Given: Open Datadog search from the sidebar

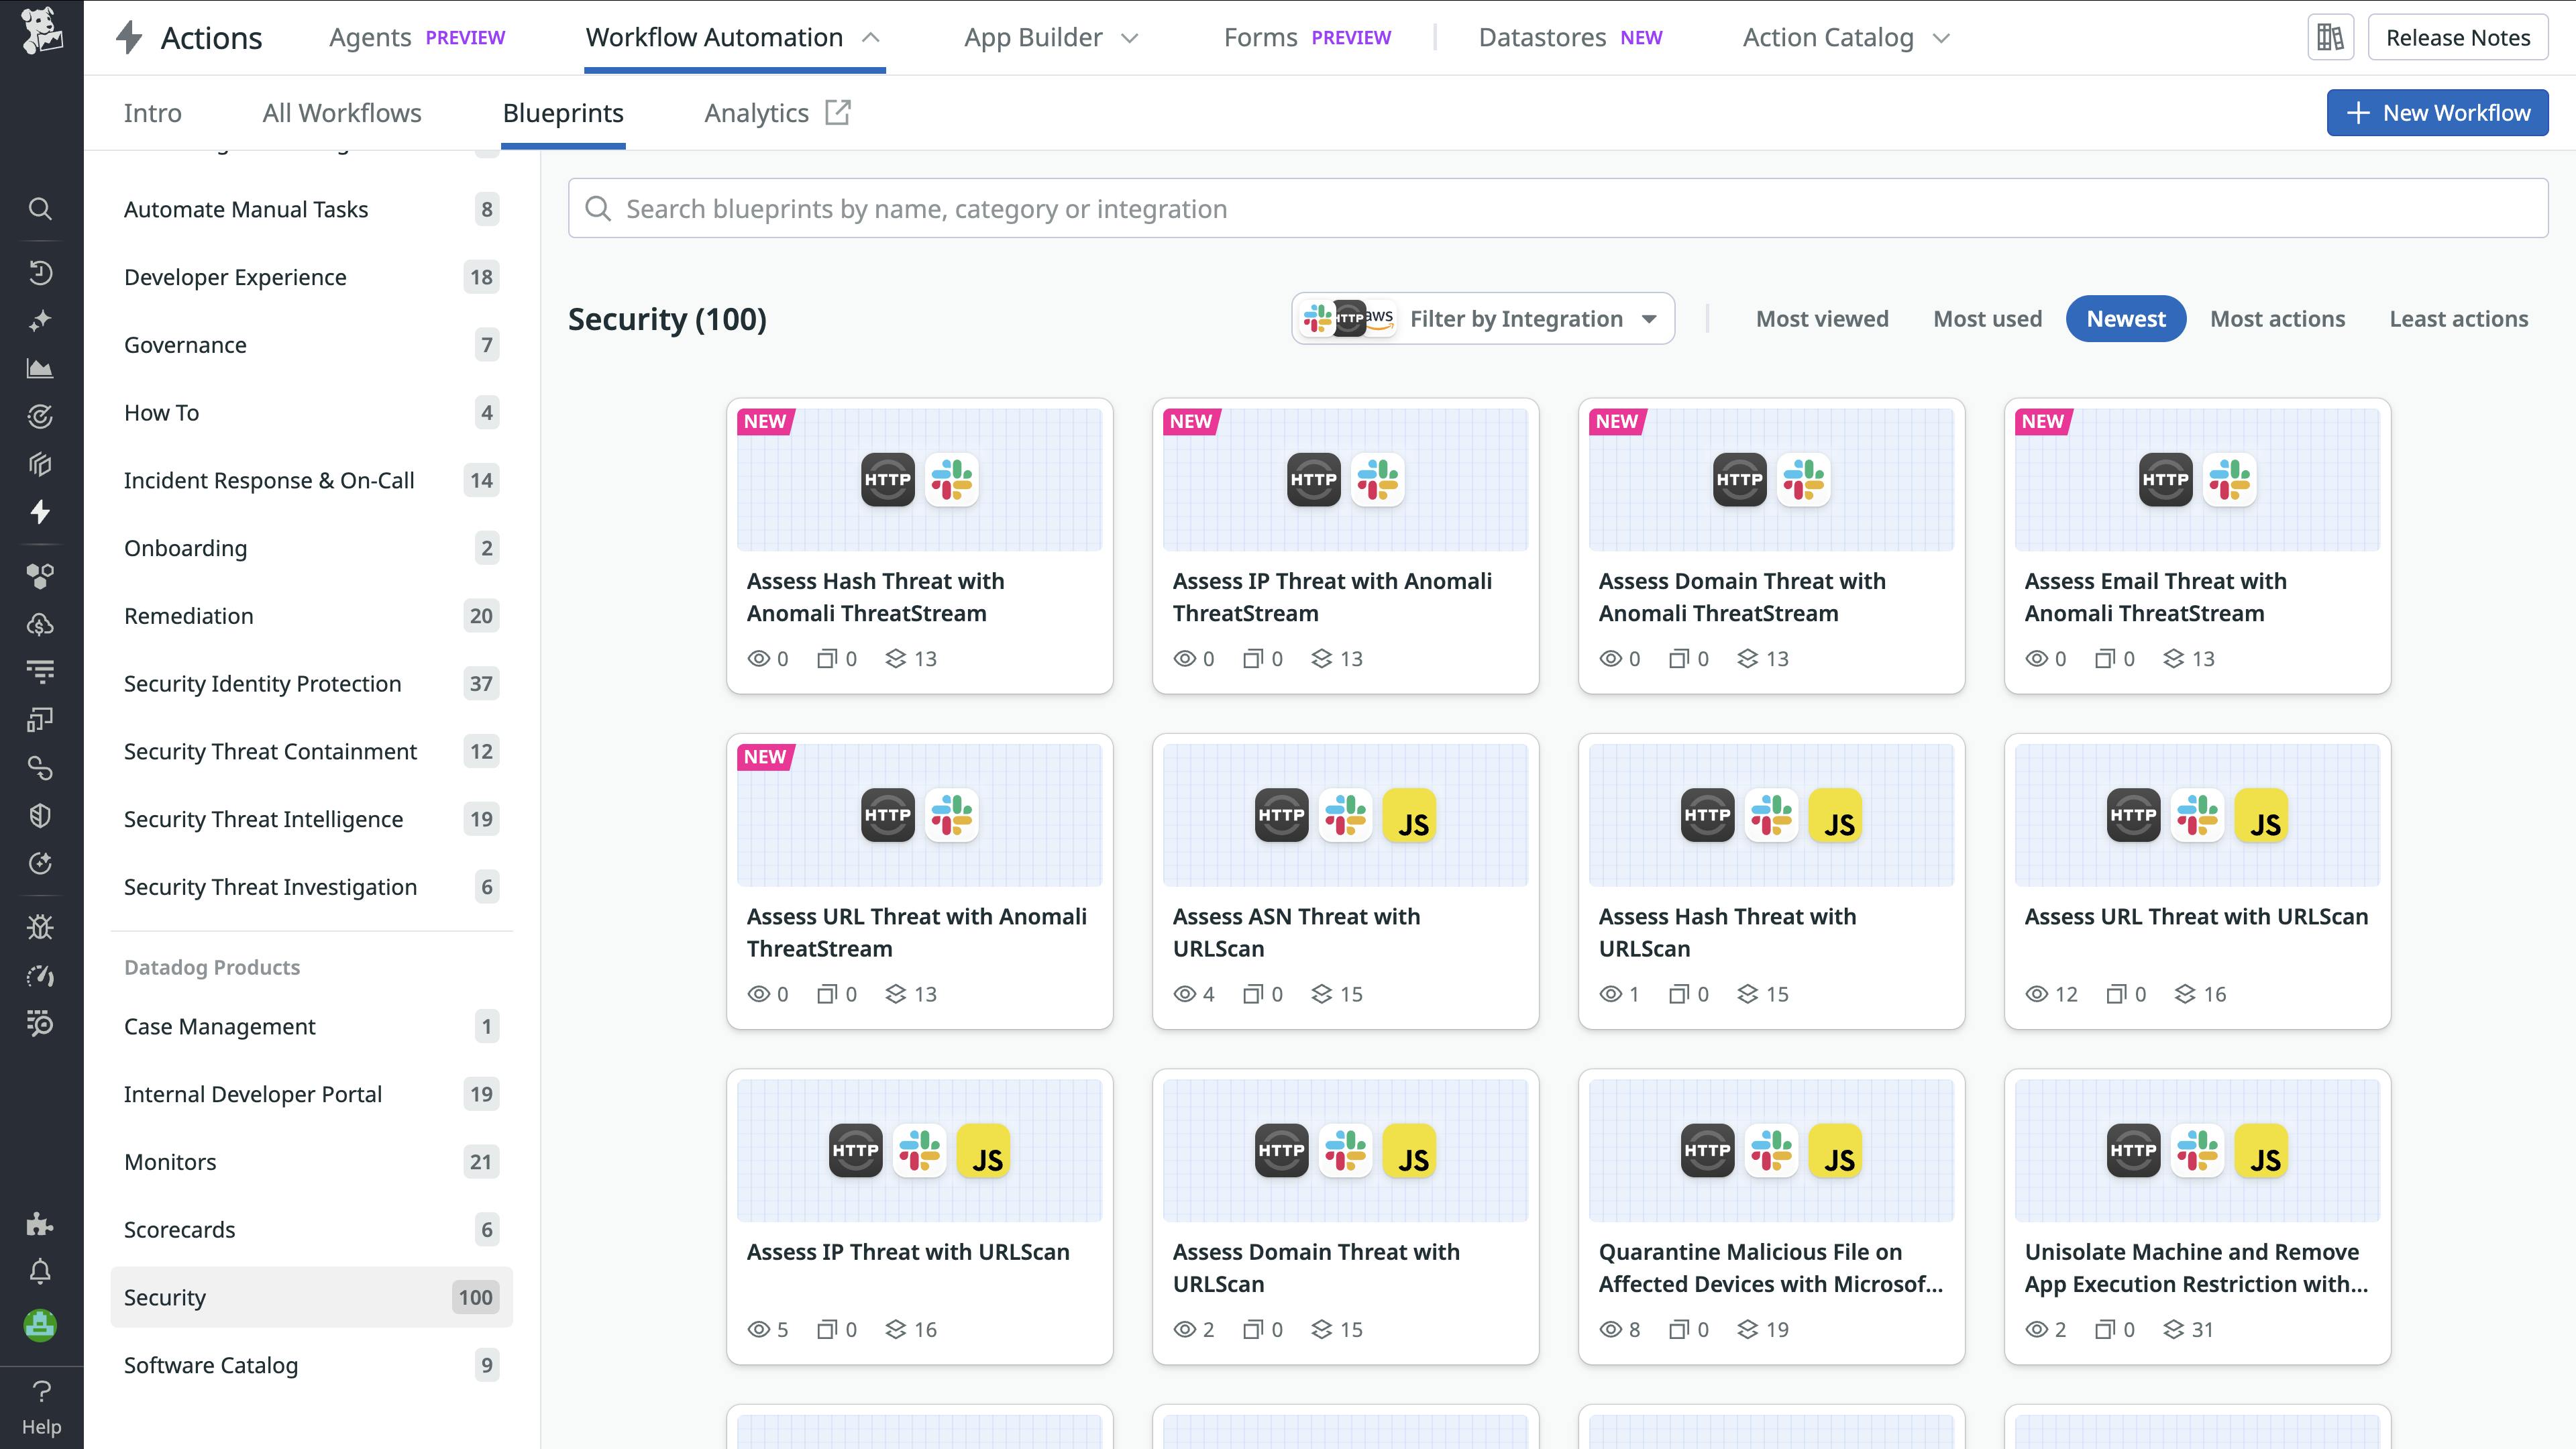Looking at the screenshot, I should pos(40,208).
